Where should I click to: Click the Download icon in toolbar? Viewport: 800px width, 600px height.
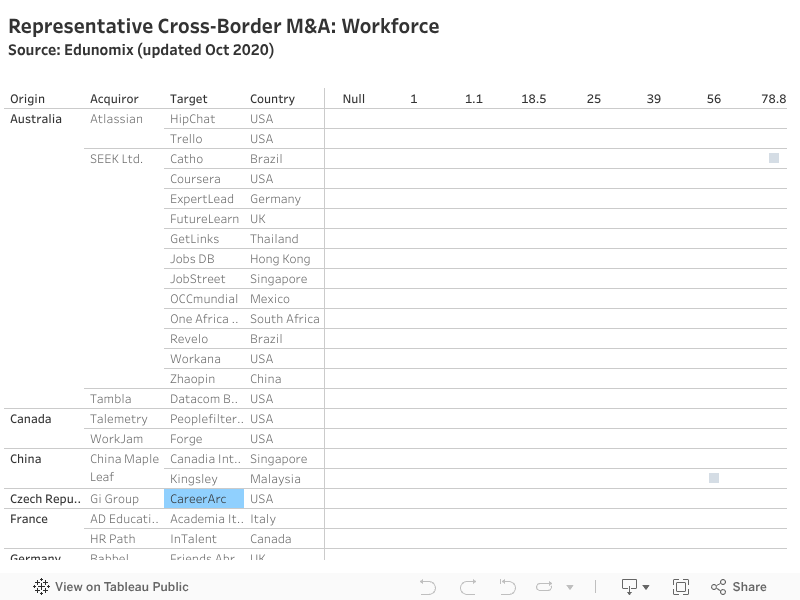click(630, 587)
